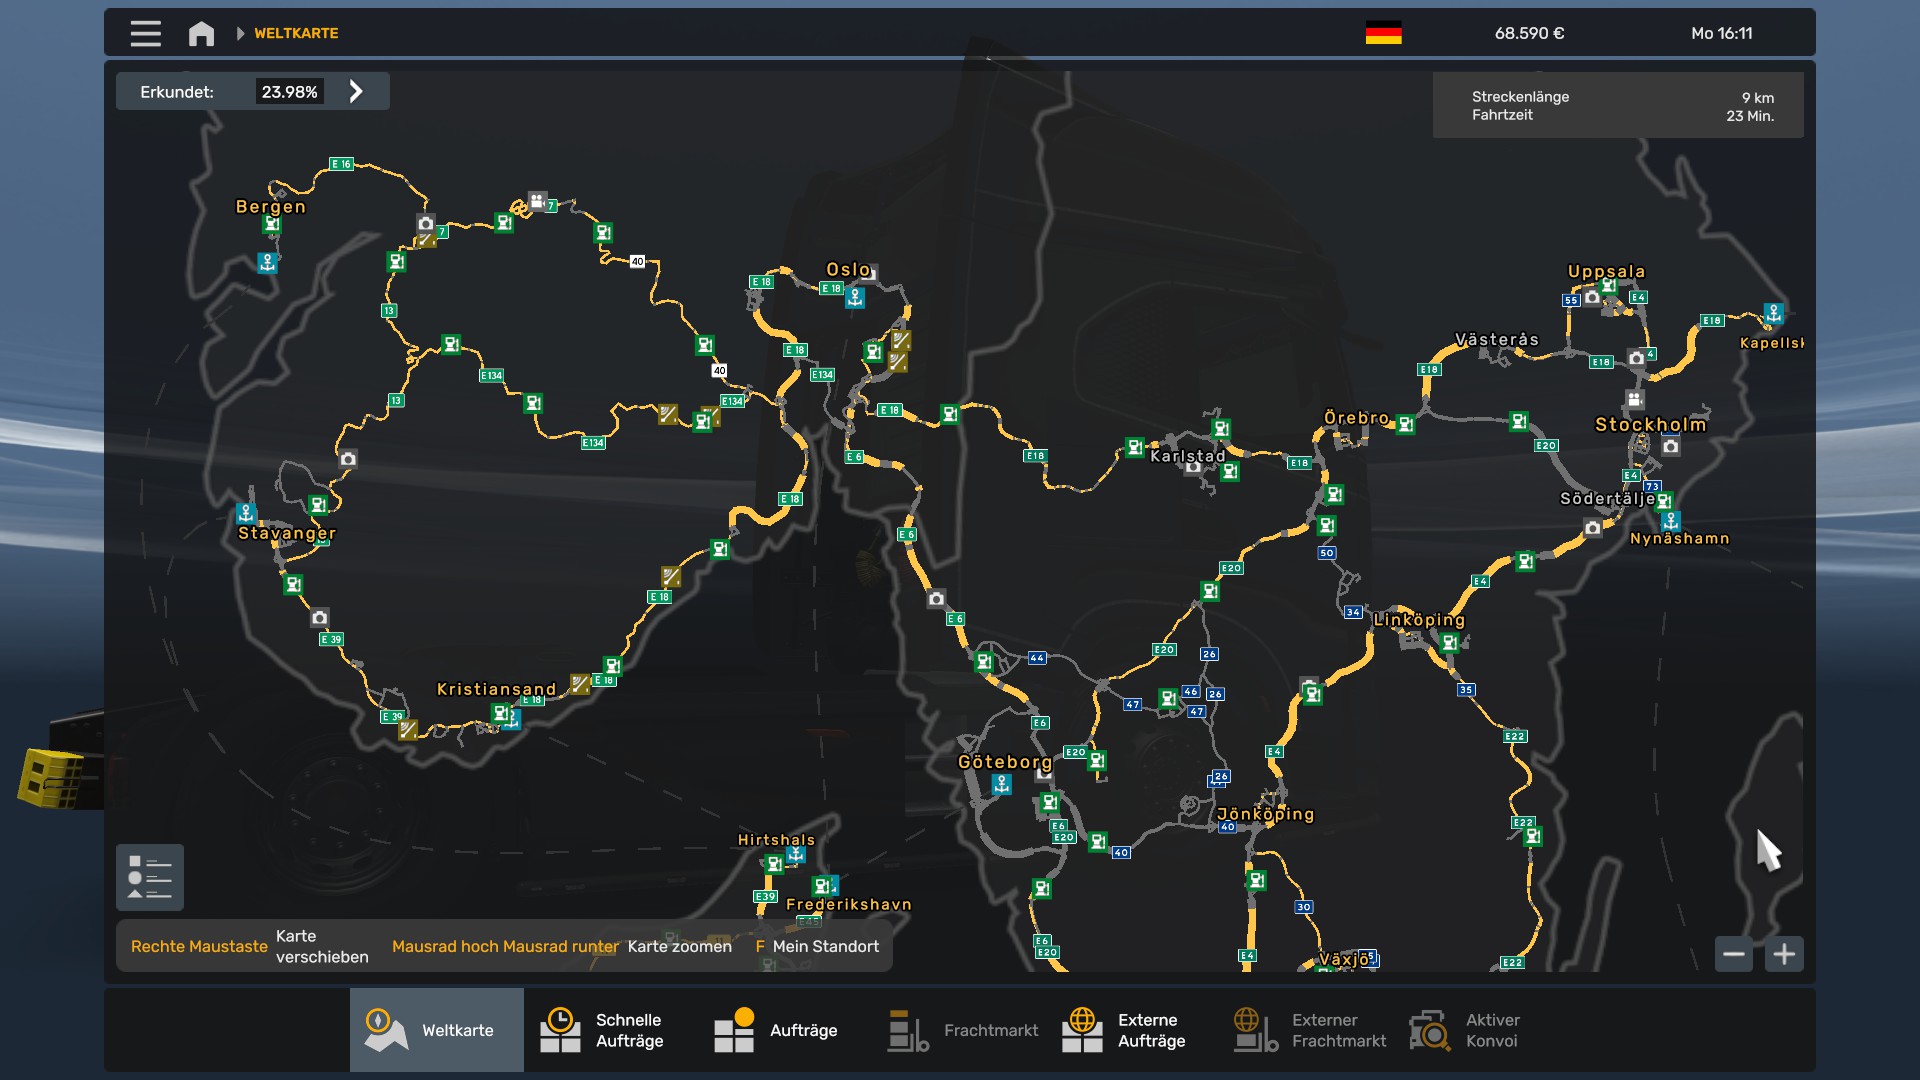Click the Stavanger city label

pos(287,533)
